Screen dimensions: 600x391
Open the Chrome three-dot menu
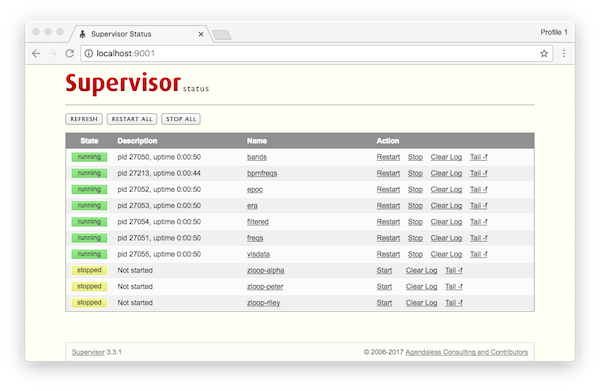(x=564, y=54)
